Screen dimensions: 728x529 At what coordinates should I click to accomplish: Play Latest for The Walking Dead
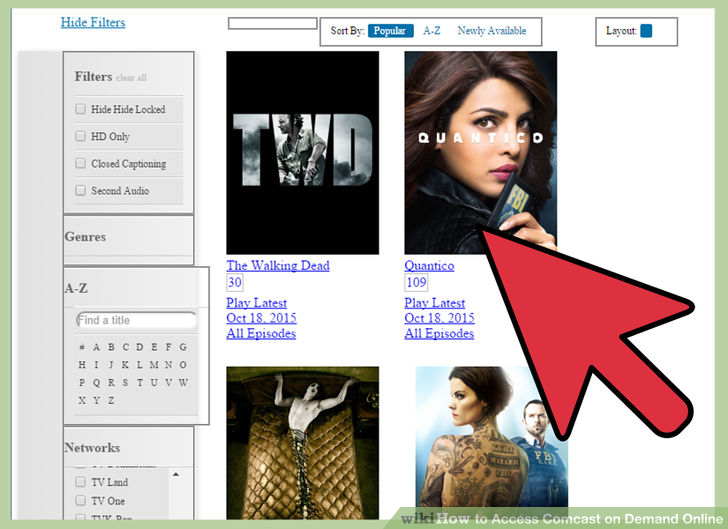[256, 303]
